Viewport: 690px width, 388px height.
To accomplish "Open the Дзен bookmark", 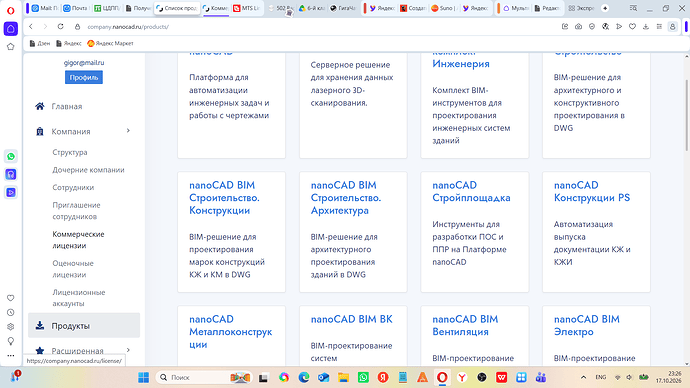I will [x=40, y=43].
